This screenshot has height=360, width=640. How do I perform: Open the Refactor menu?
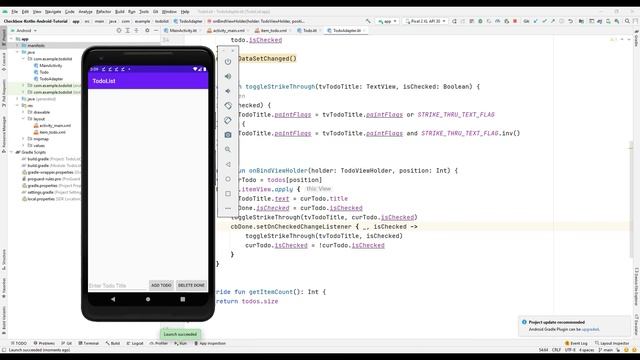(103, 12)
